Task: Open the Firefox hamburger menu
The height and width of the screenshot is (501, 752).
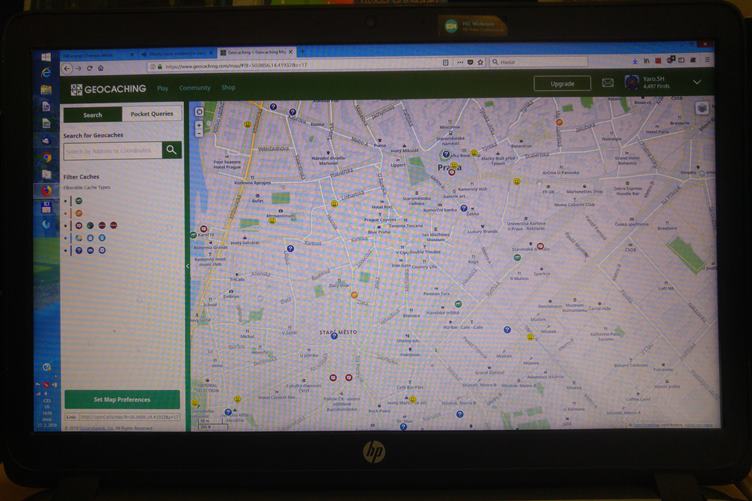Action: pos(707,59)
